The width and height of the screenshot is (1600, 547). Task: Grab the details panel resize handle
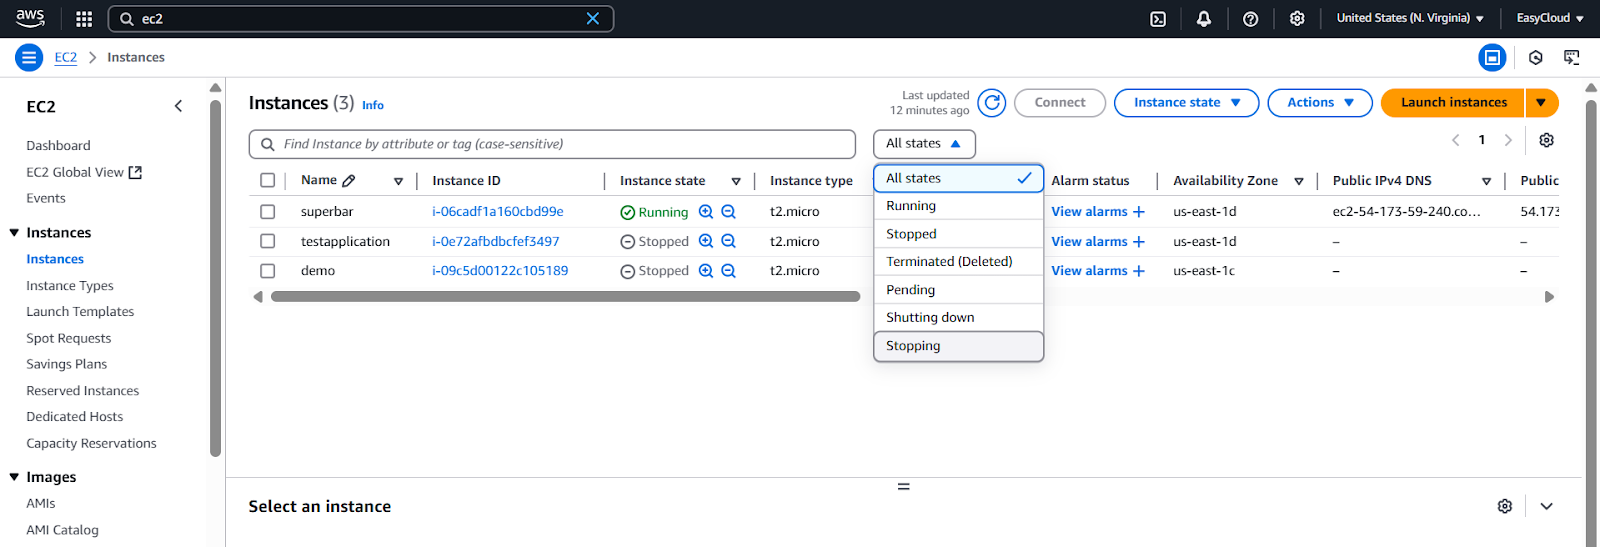903,487
